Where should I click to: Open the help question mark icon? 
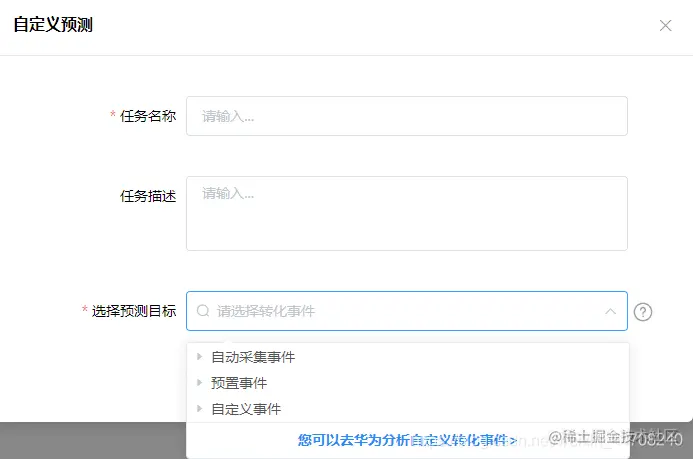point(643,312)
